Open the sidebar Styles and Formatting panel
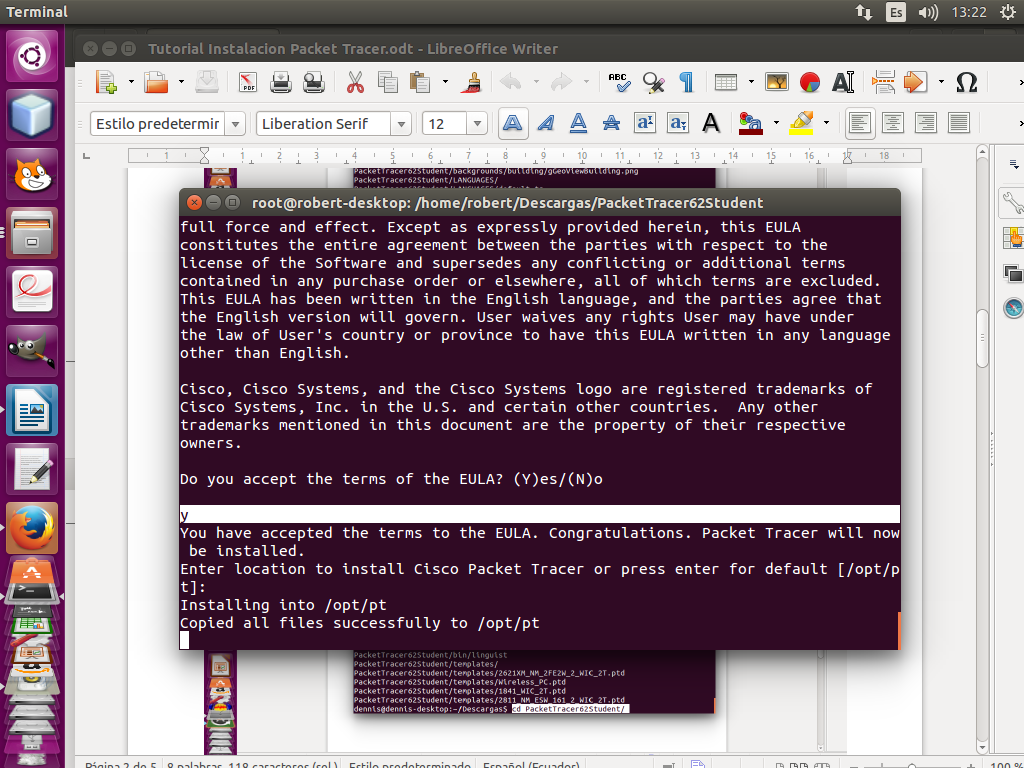This screenshot has height=768, width=1024. click(x=1014, y=238)
